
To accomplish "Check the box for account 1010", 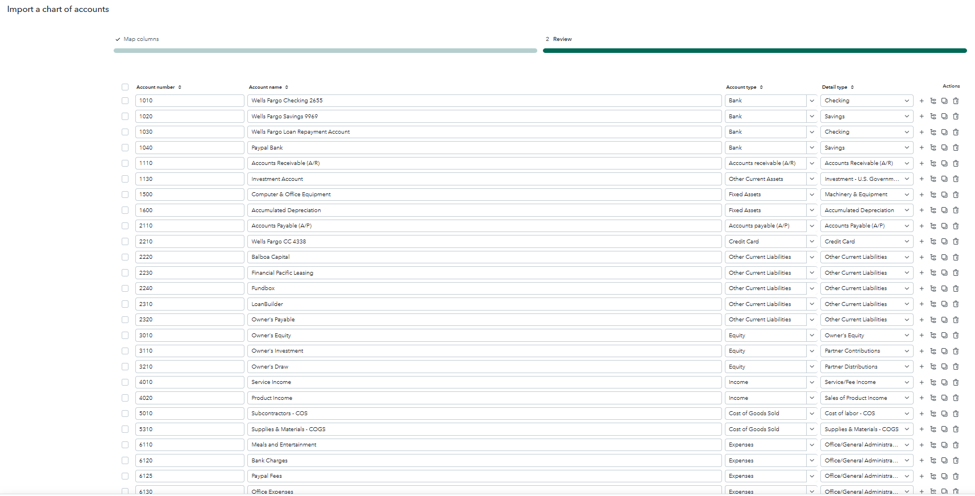I will [125, 101].
